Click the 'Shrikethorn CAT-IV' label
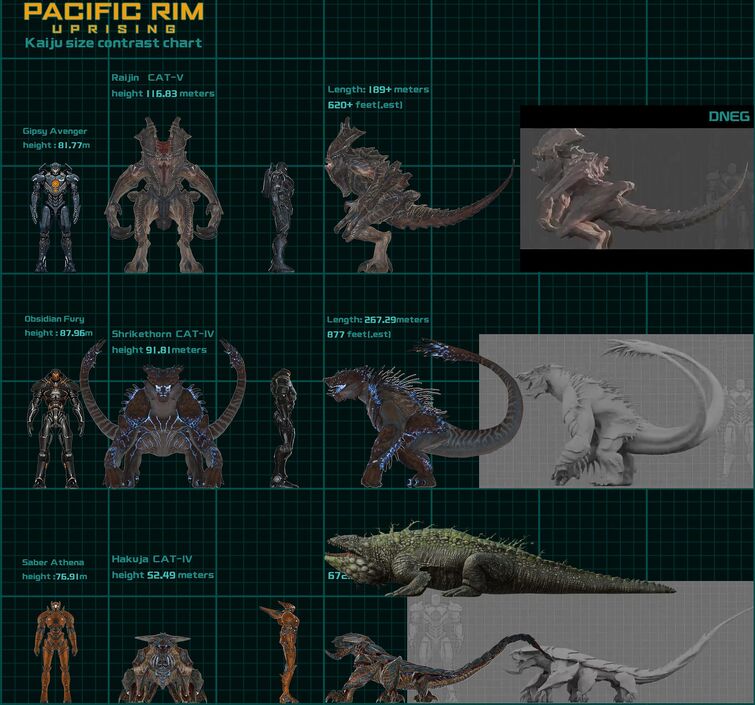Viewport: 755px width, 705px height. pos(163,334)
